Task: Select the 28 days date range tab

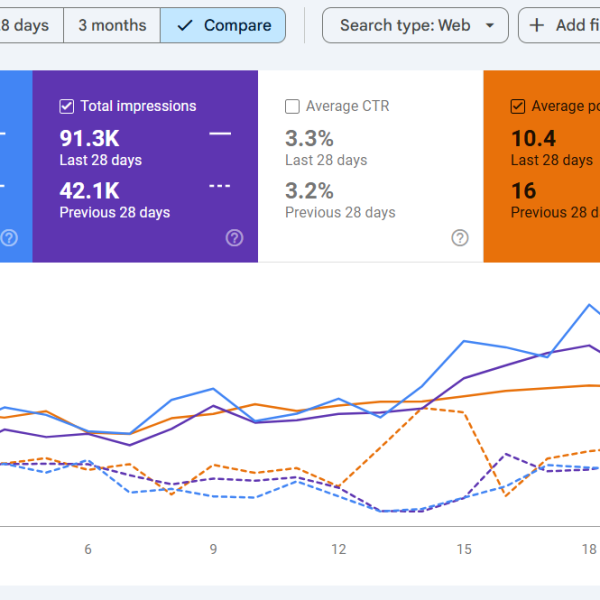Action: coord(27,25)
